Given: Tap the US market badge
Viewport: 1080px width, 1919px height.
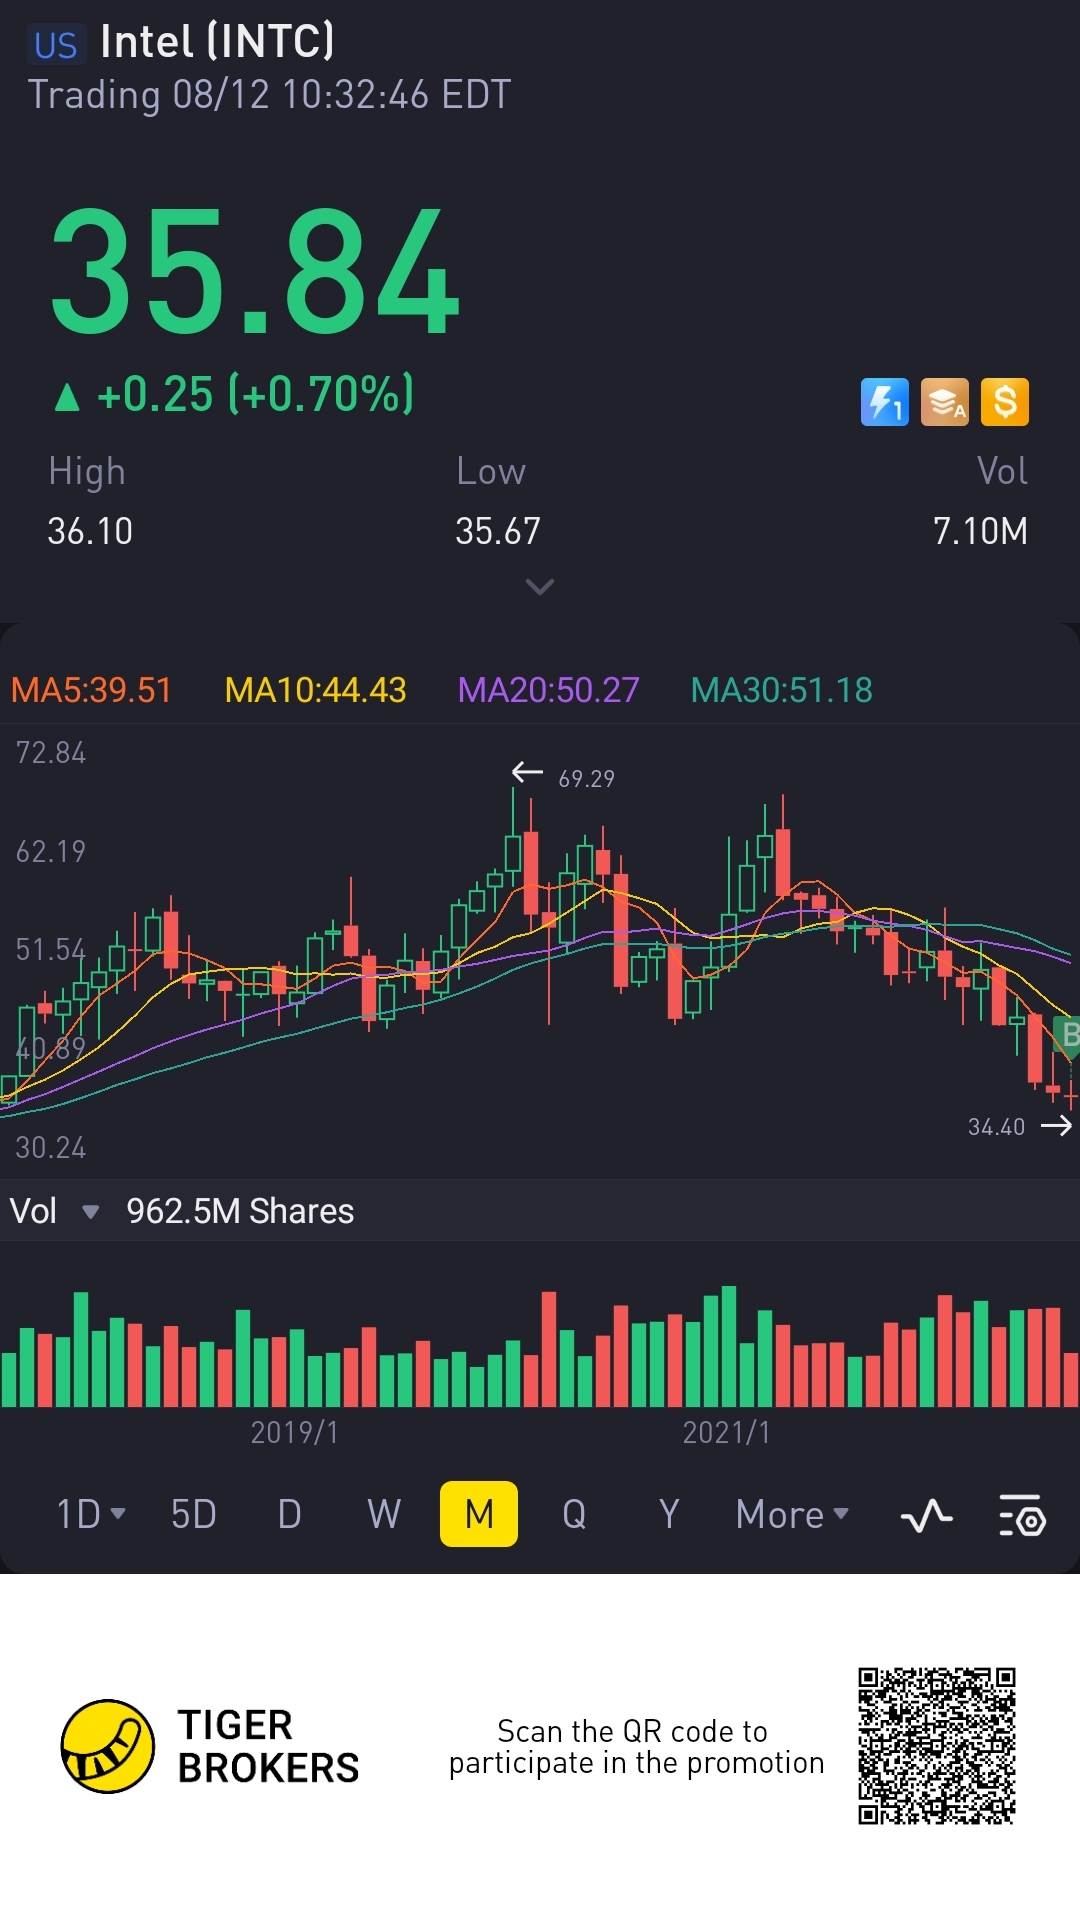Looking at the screenshot, I should tap(56, 45).
